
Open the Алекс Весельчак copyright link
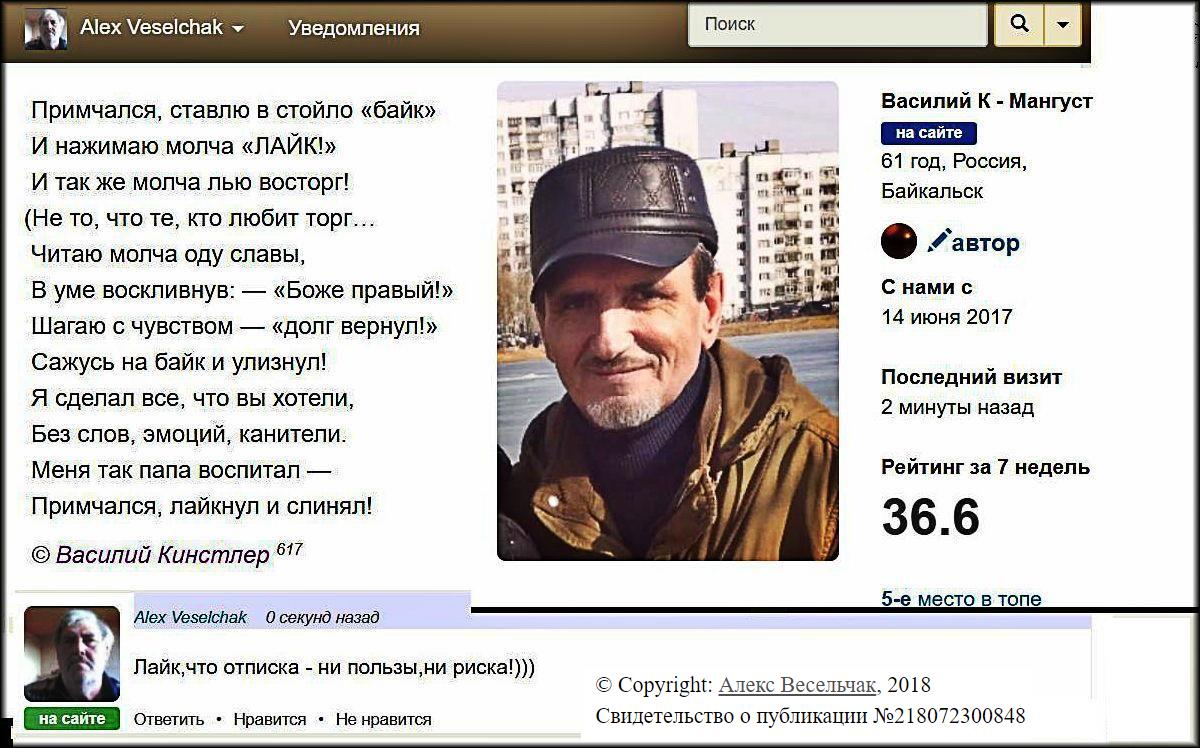click(x=799, y=685)
